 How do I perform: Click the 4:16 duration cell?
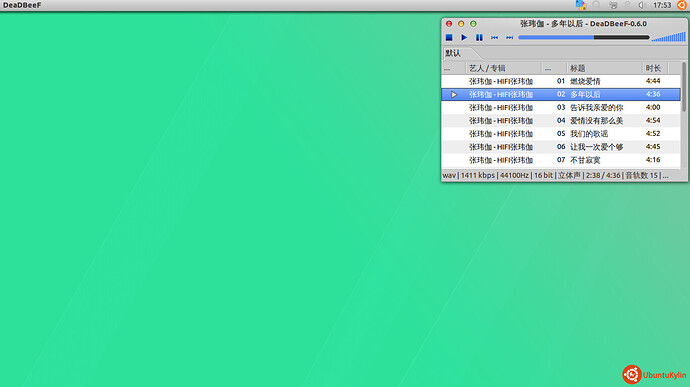click(653, 160)
